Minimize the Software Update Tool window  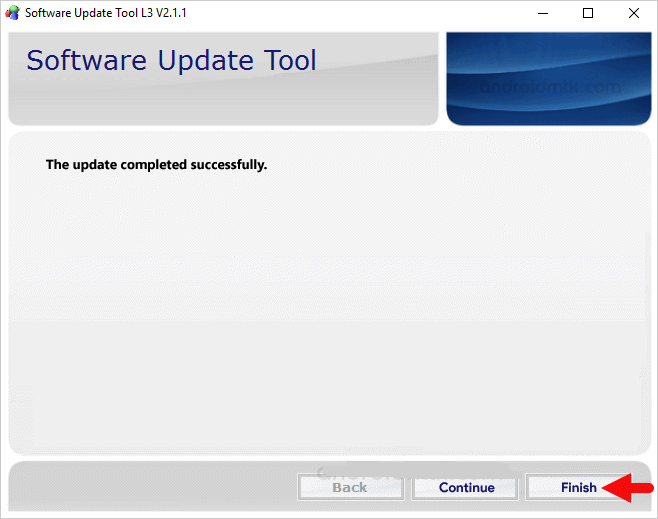point(542,14)
